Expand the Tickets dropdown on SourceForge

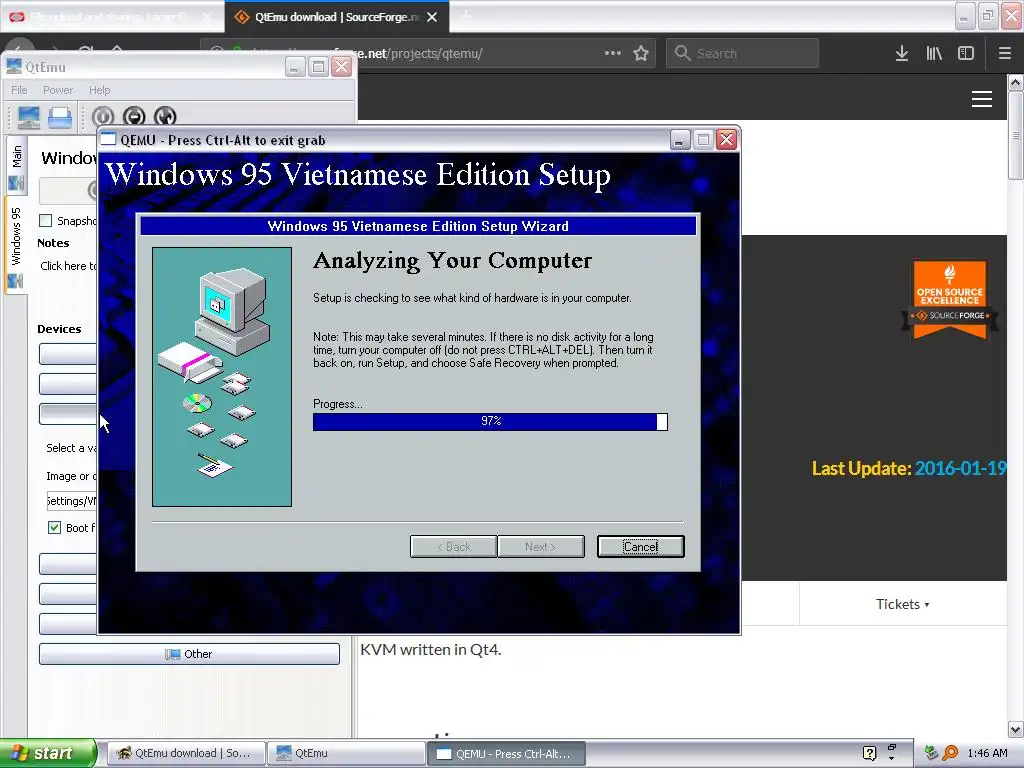click(x=903, y=604)
